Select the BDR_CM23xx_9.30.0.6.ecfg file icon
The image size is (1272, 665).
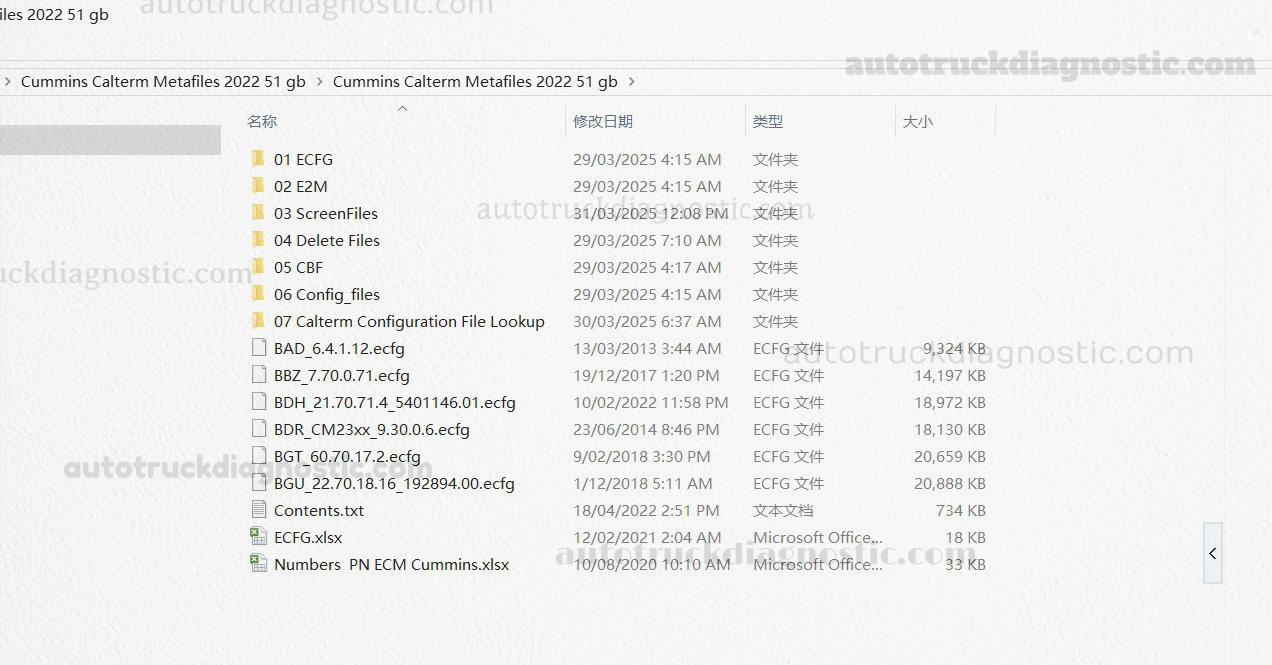(258, 429)
